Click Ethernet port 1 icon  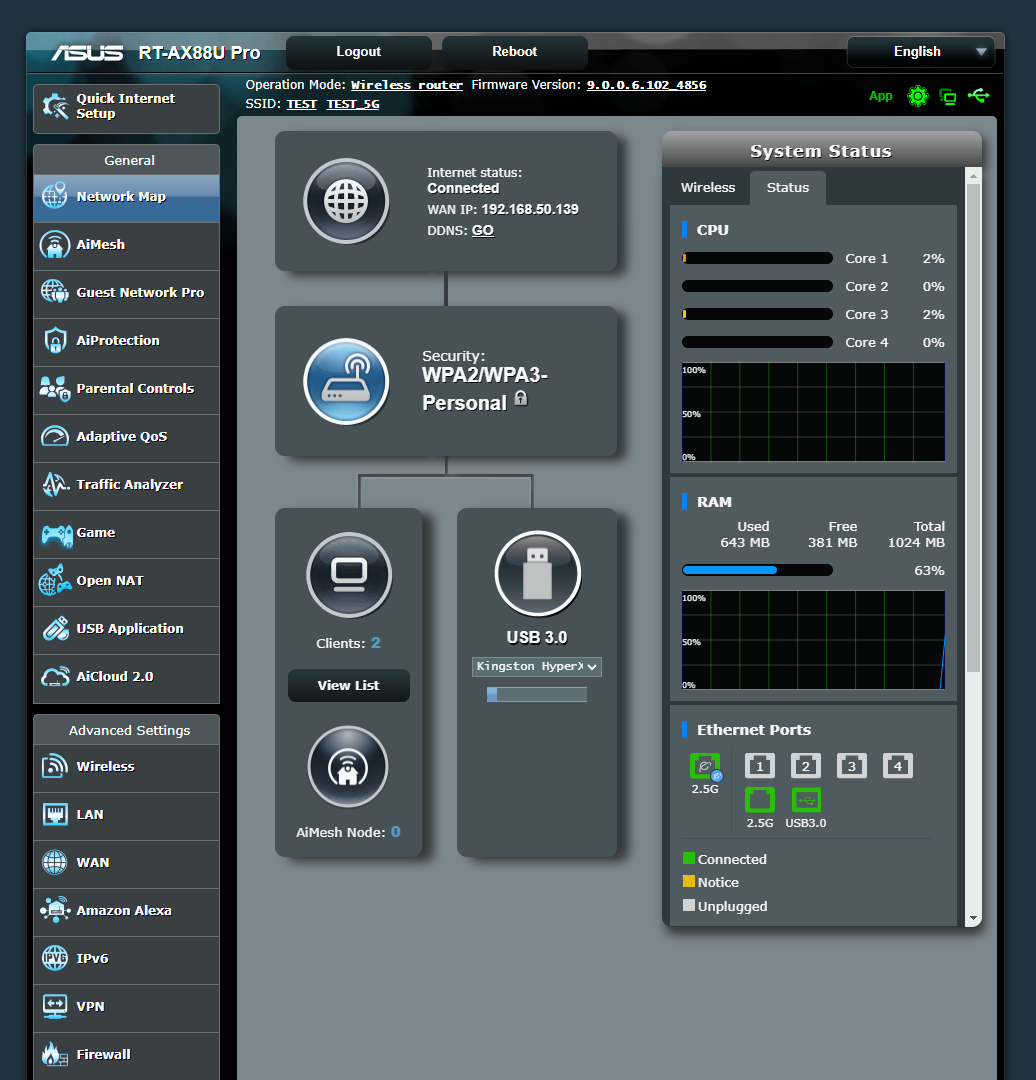[760, 765]
